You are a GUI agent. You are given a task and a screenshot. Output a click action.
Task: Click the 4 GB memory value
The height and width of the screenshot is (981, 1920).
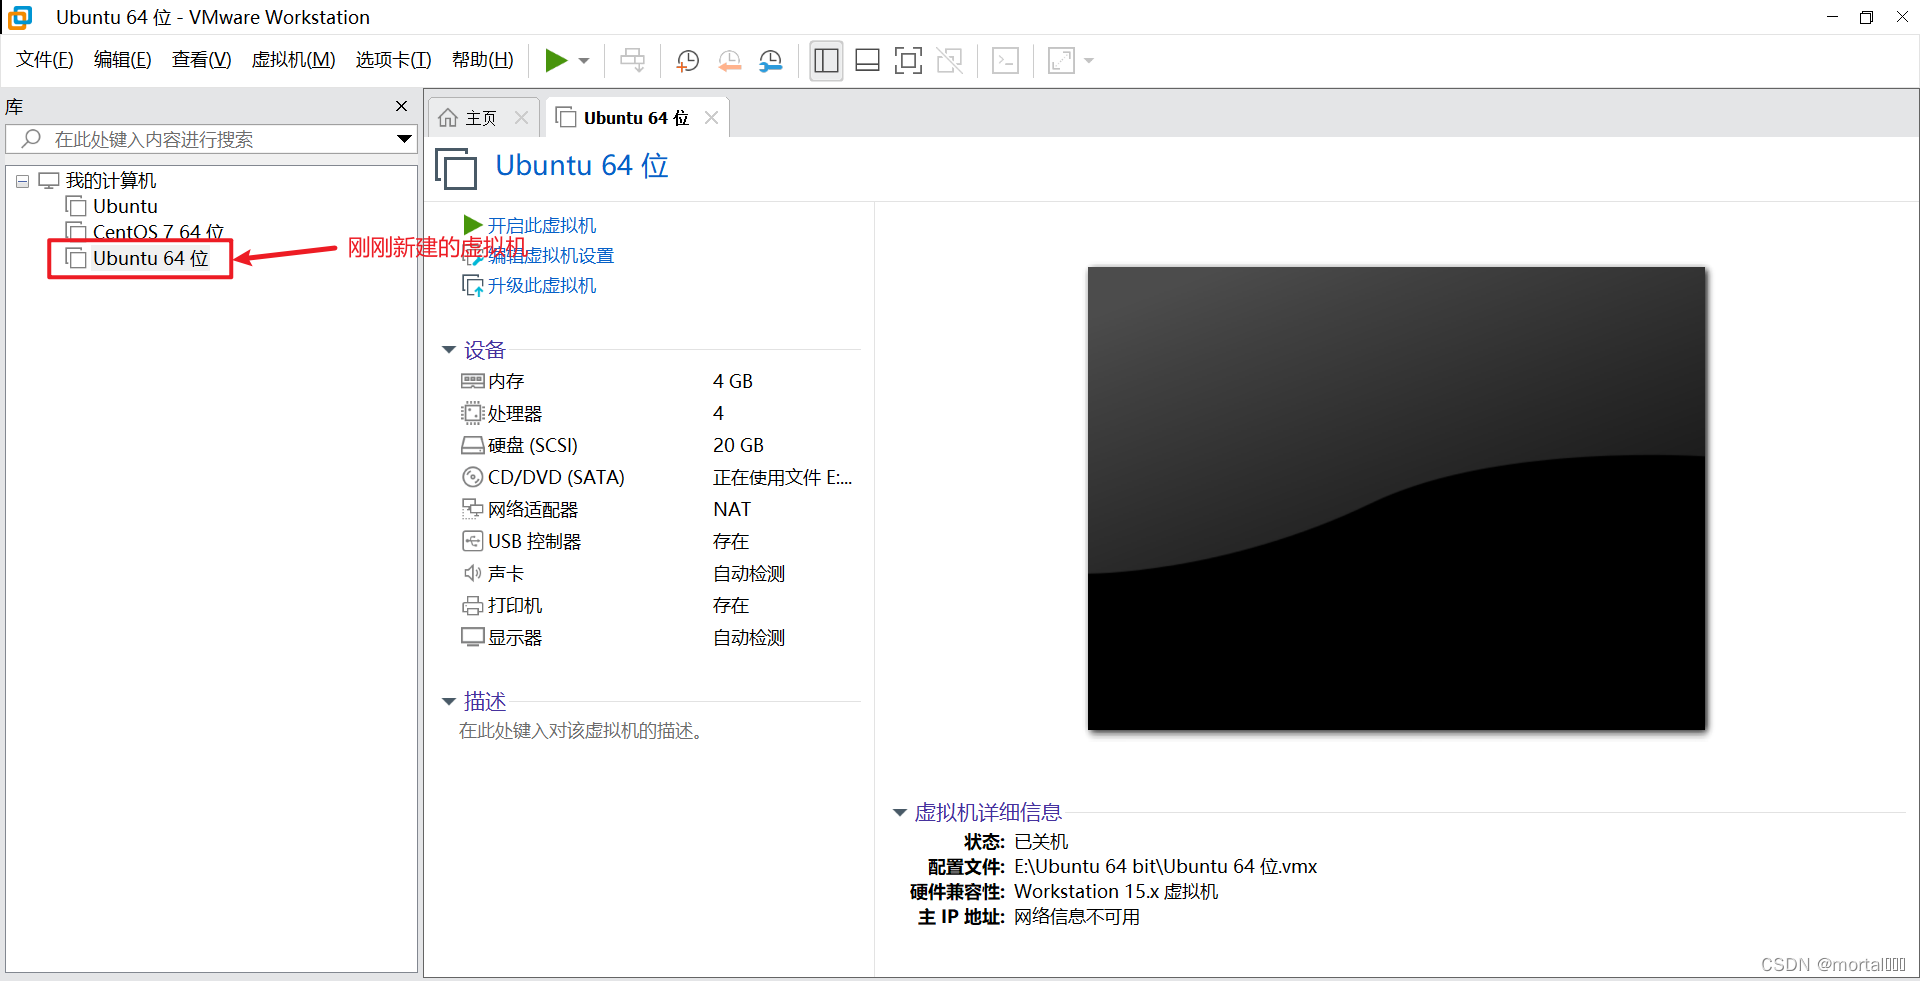click(x=733, y=381)
